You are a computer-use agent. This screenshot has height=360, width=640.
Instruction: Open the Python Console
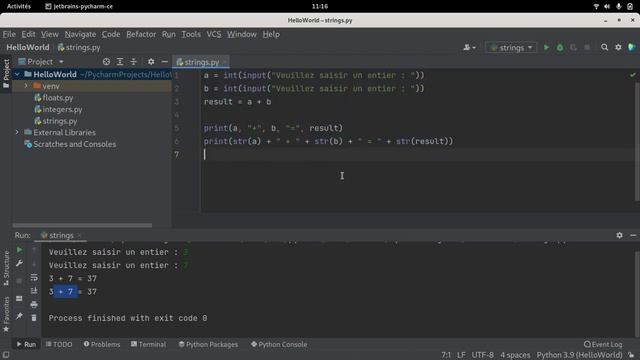coord(279,344)
